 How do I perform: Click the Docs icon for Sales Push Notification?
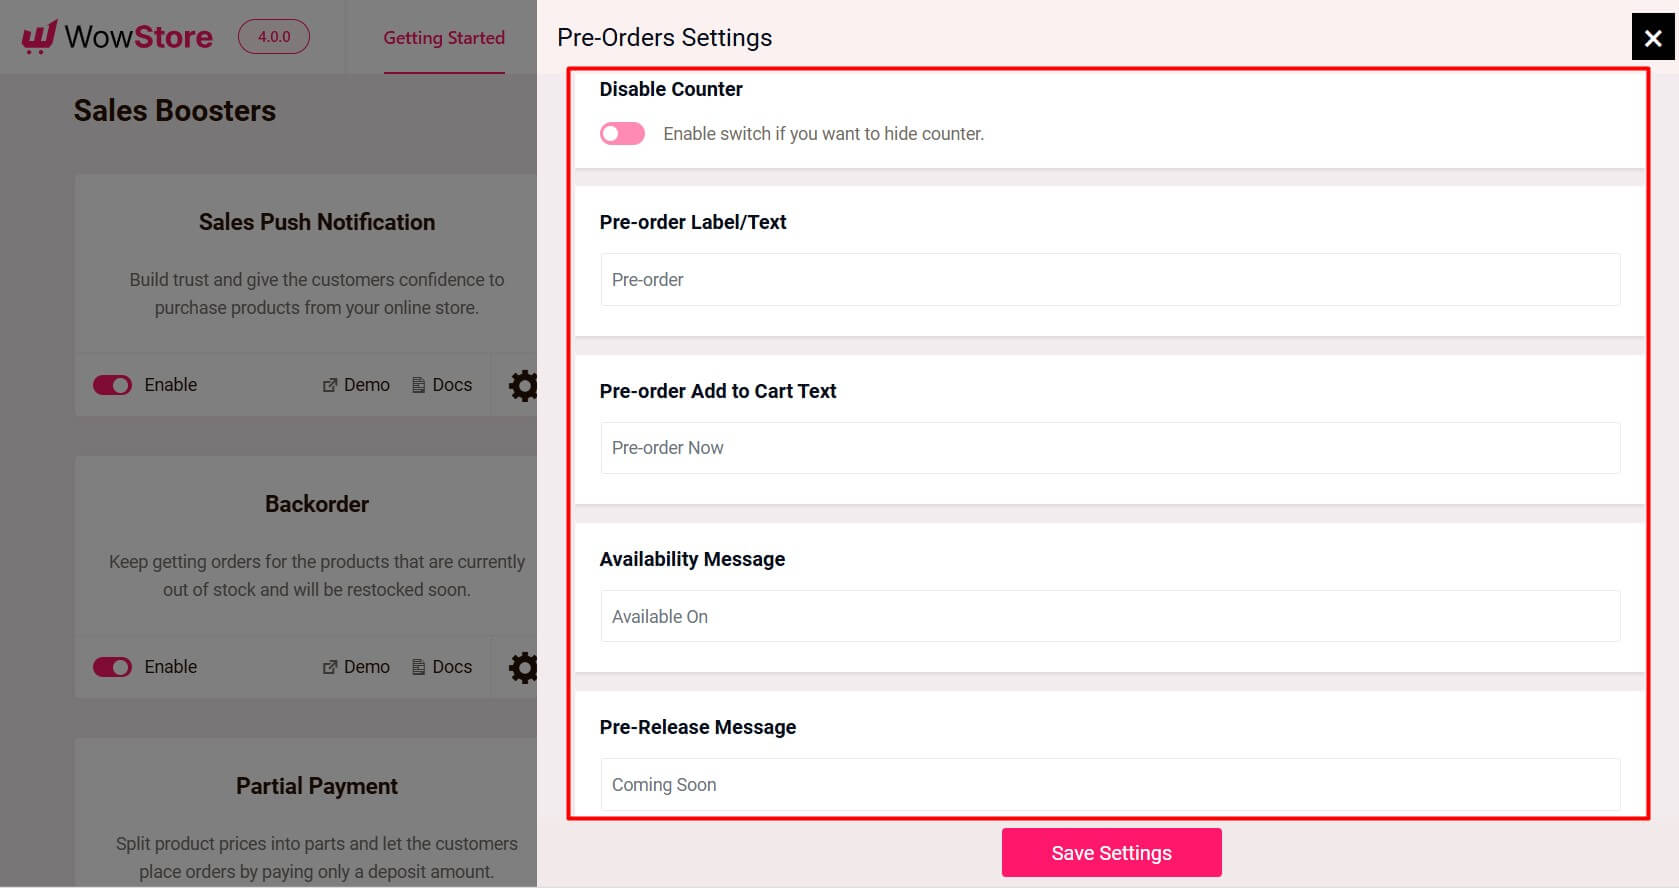418,384
